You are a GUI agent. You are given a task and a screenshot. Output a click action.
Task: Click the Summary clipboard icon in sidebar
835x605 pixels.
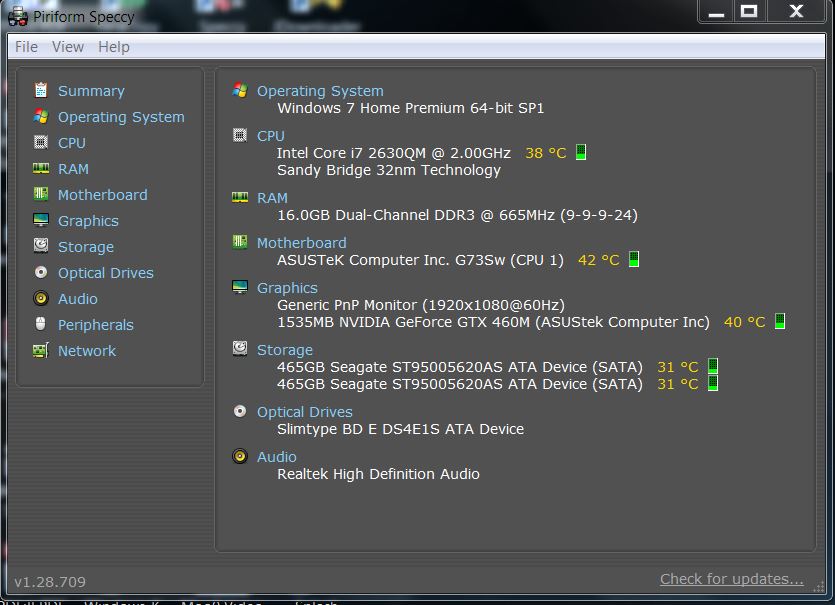click(x=41, y=90)
